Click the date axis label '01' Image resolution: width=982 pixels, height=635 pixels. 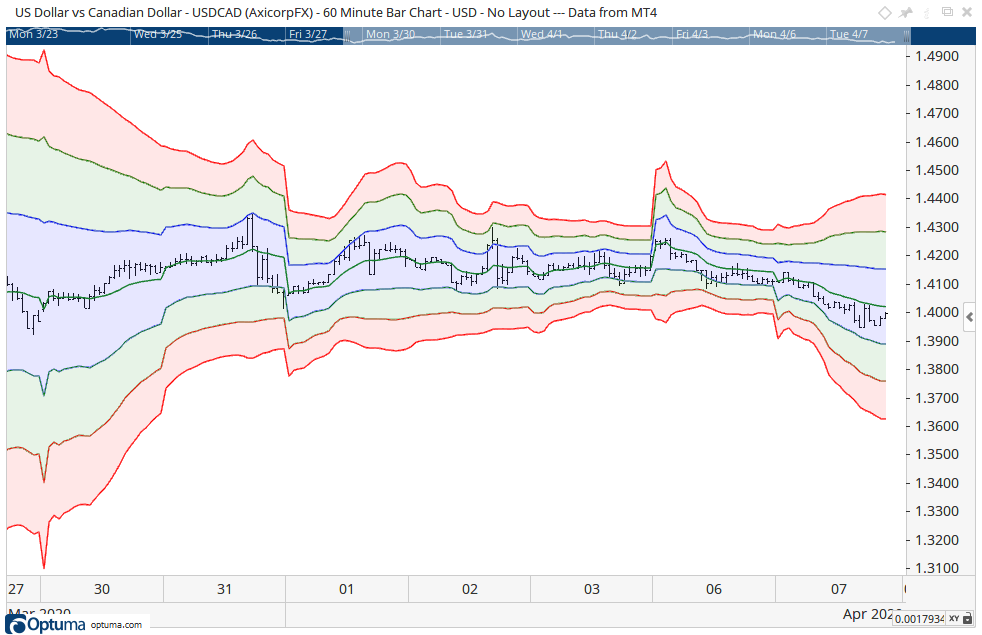tap(346, 589)
